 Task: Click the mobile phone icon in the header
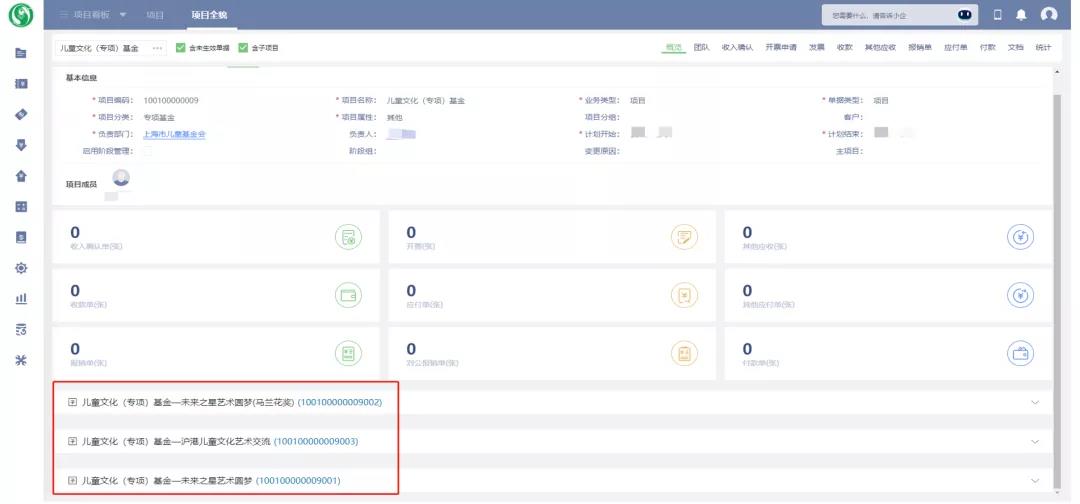coord(997,15)
